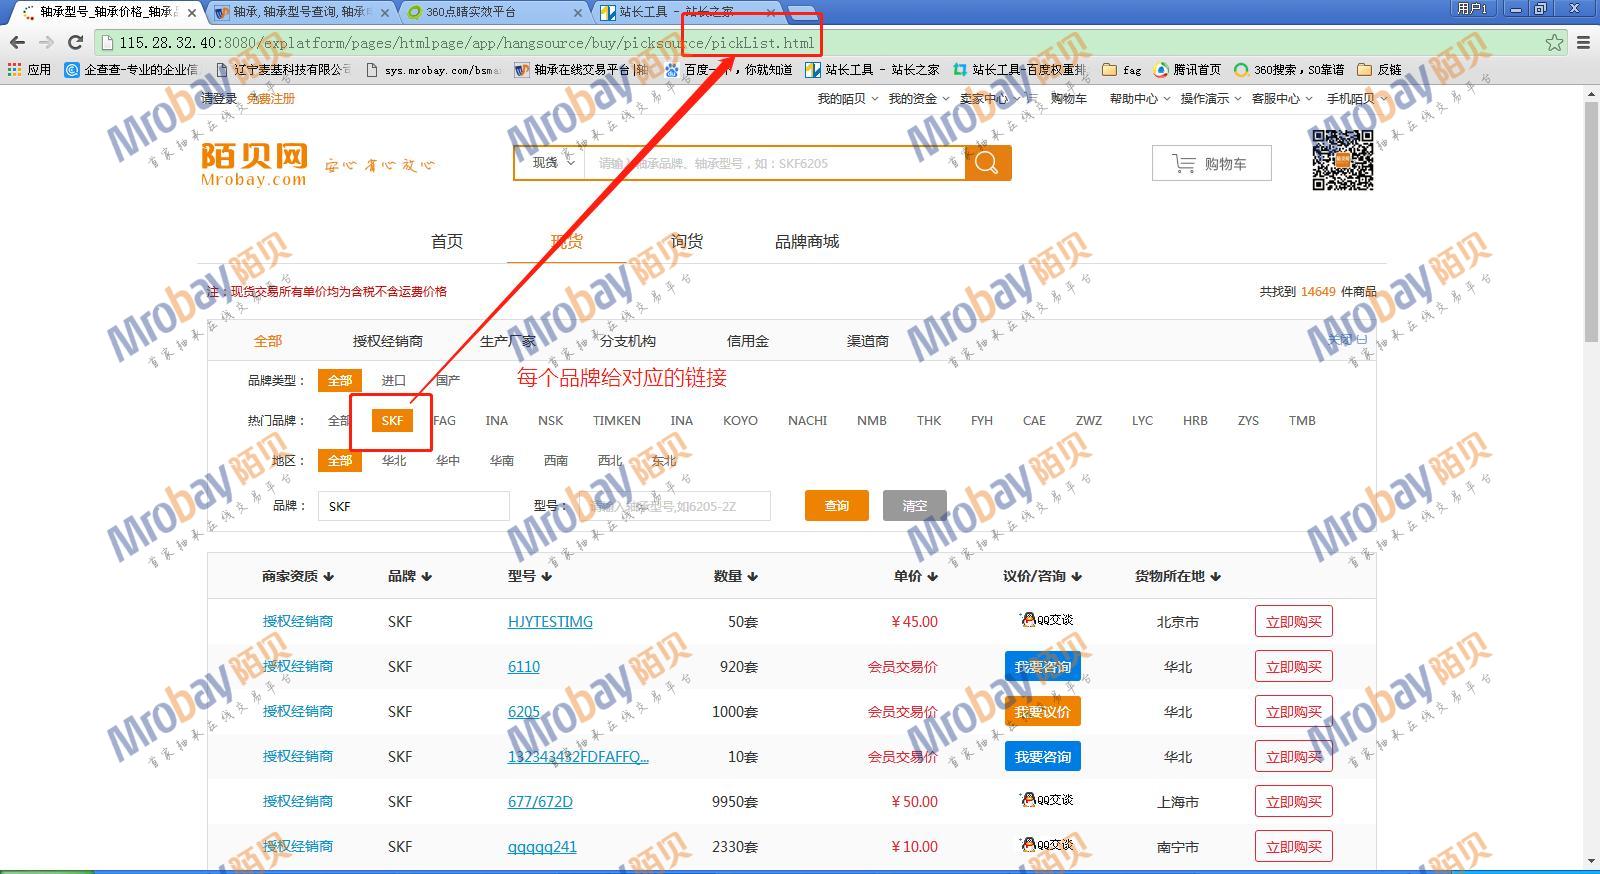This screenshot has height=874, width=1600.
Task: Select 华北 region filter
Action: click(394, 461)
